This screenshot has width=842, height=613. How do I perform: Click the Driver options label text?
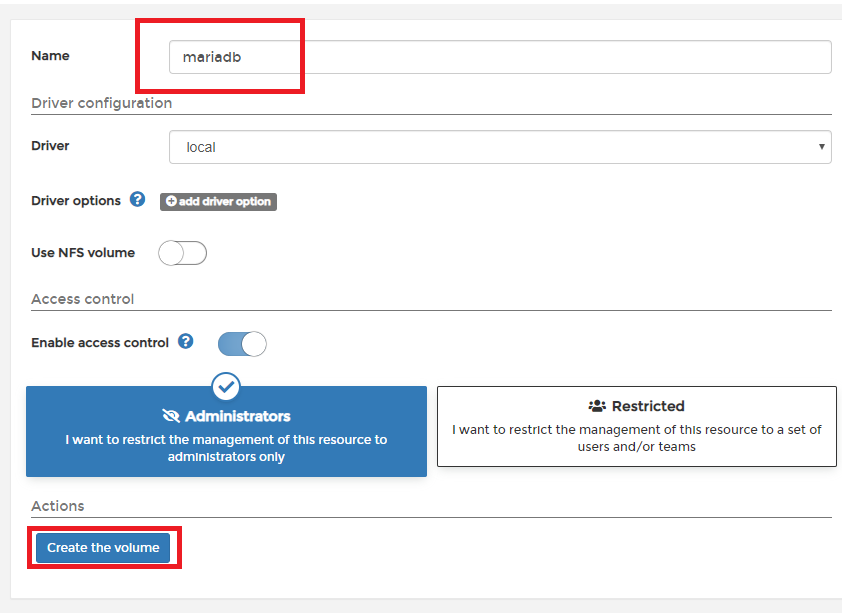tap(76, 201)
